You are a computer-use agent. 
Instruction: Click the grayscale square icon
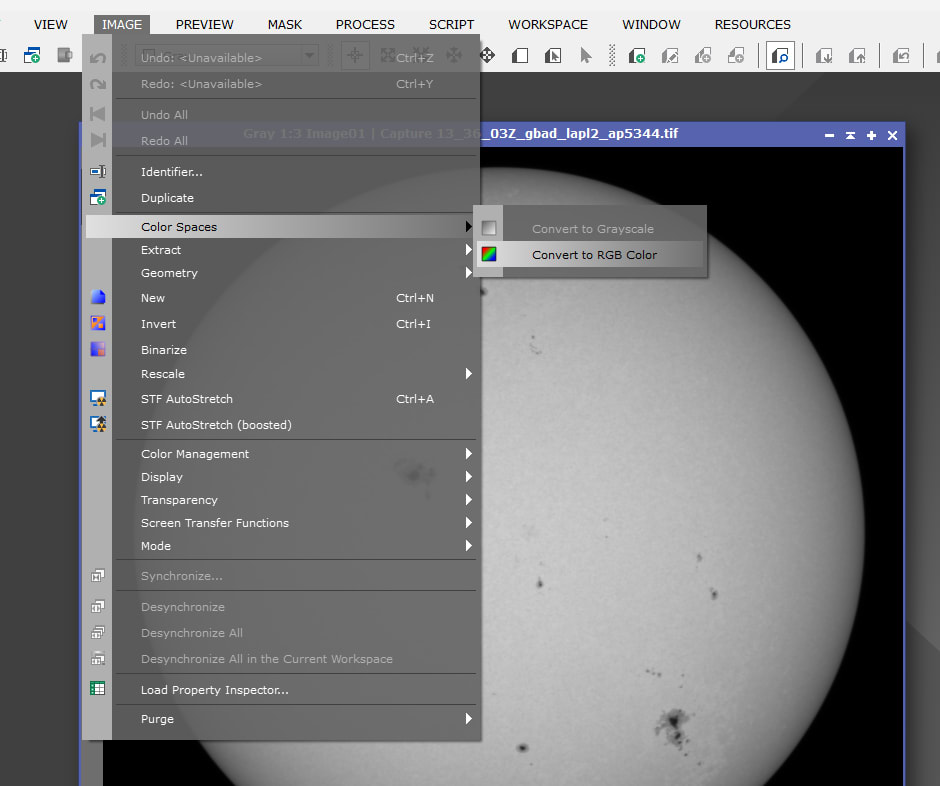tap(489, 228)
